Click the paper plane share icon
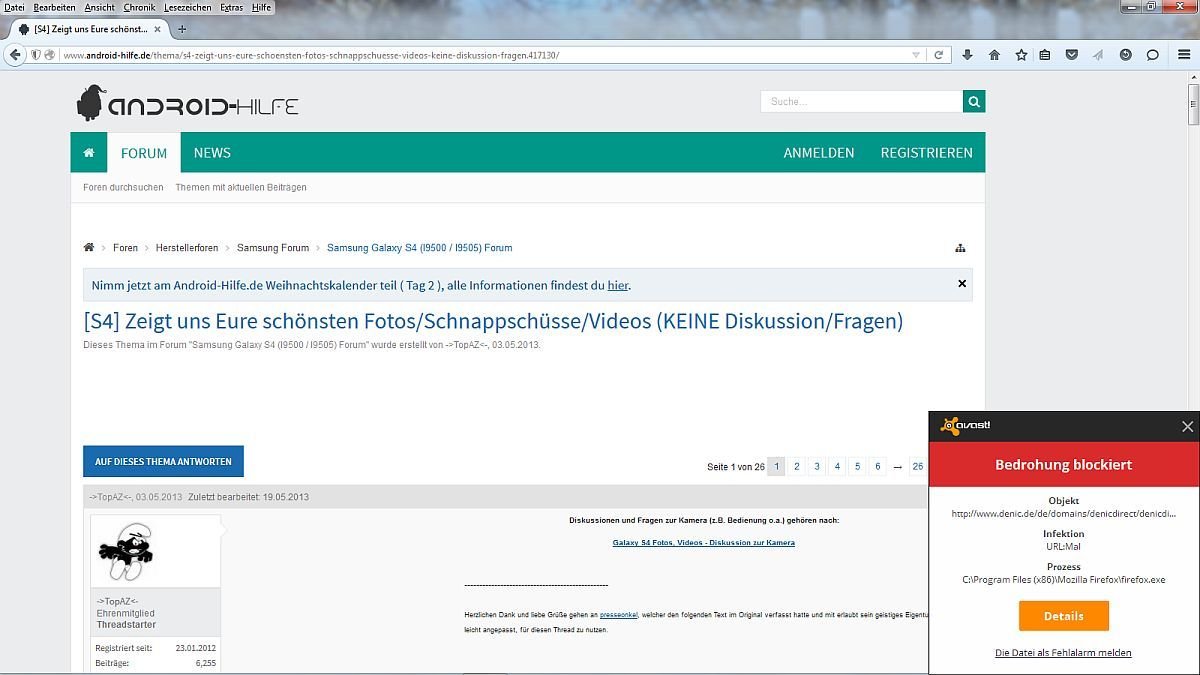This screenshot has height=675, width=1200. pyautogui.click(x=1098, y=55)
